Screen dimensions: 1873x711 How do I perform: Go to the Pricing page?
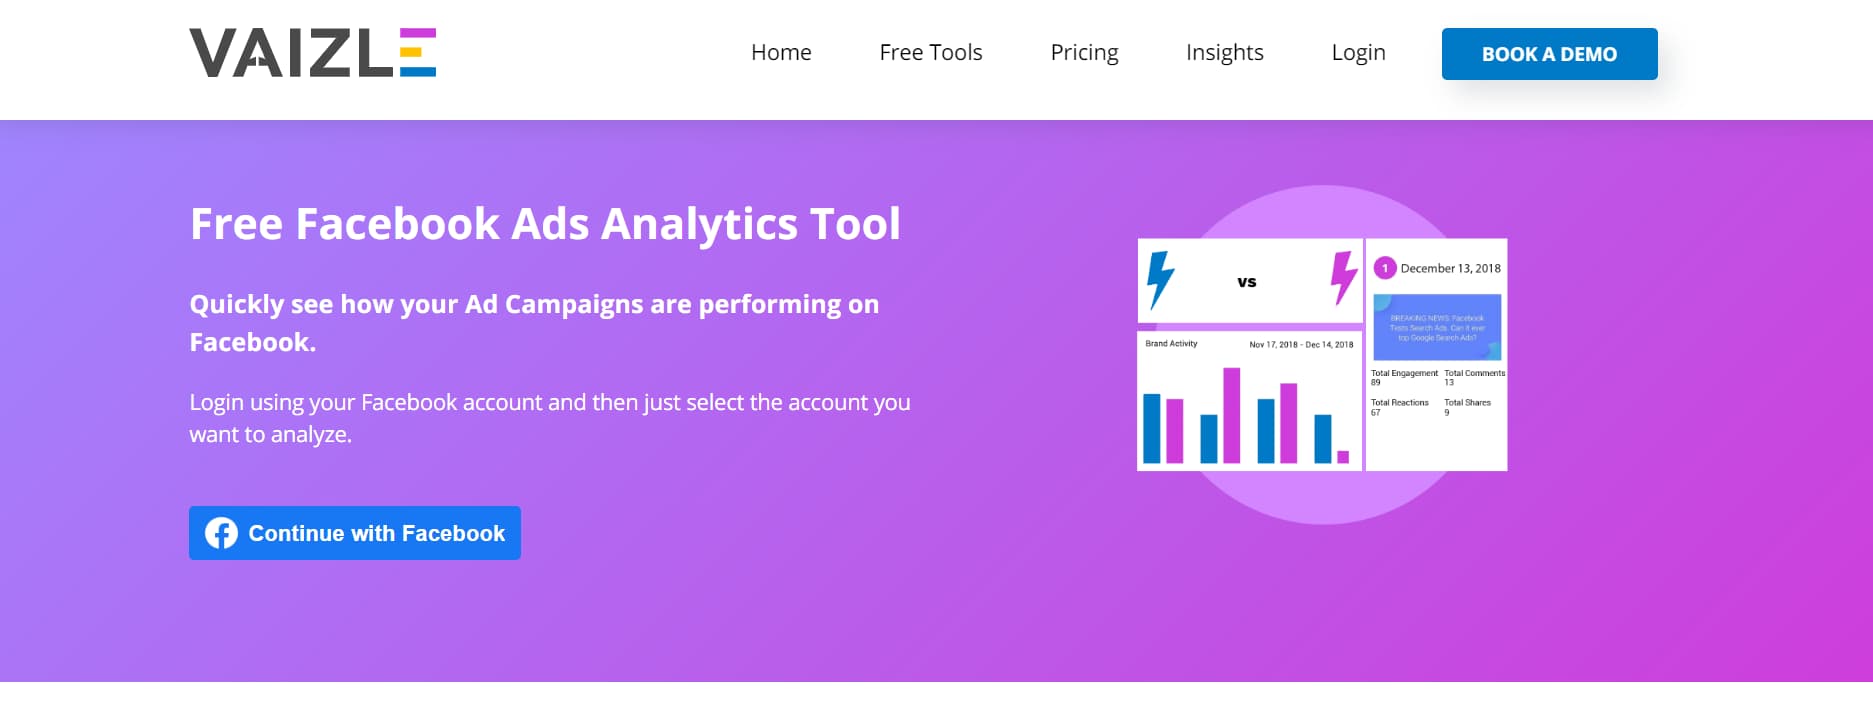(1084, 52)
